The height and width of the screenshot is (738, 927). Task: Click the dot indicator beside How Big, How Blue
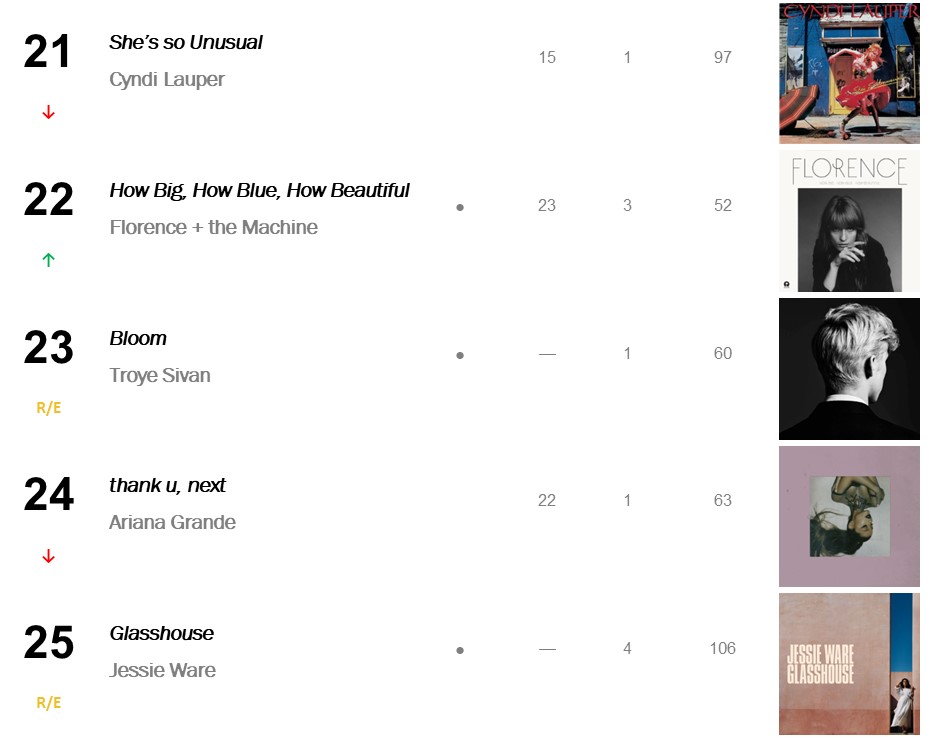click(x=460, y=207)
